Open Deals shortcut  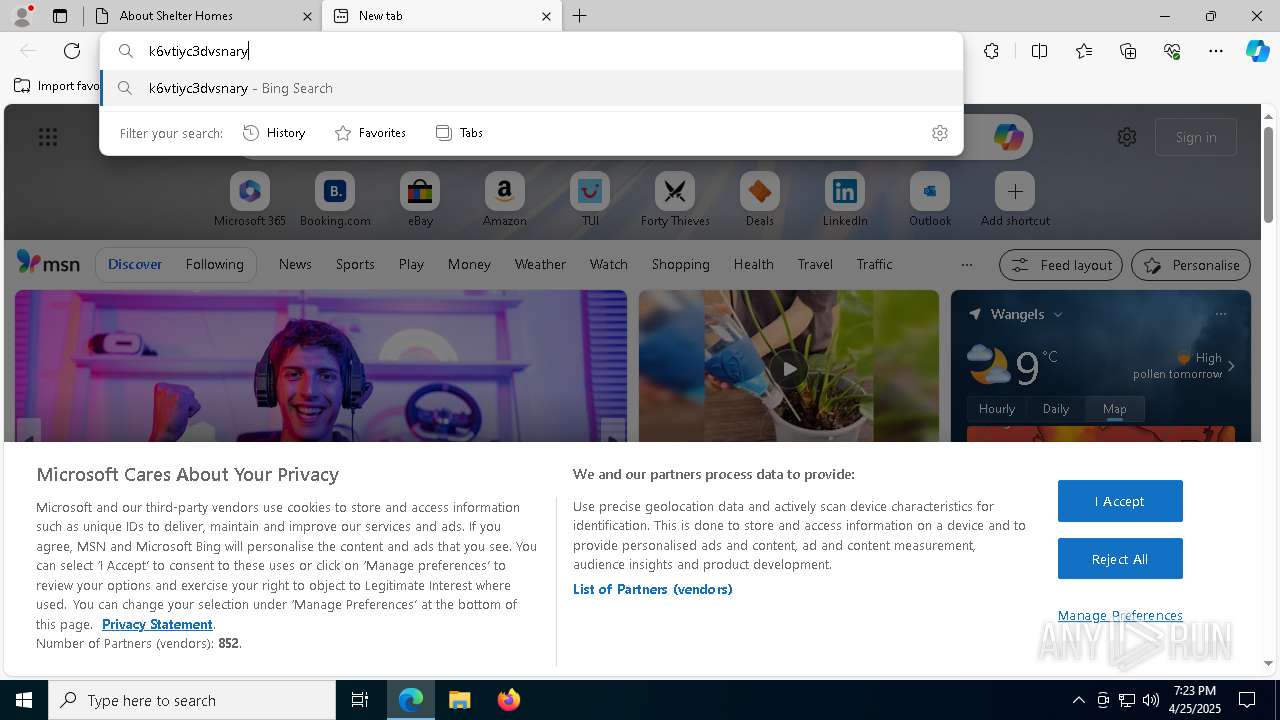point(760,199)
